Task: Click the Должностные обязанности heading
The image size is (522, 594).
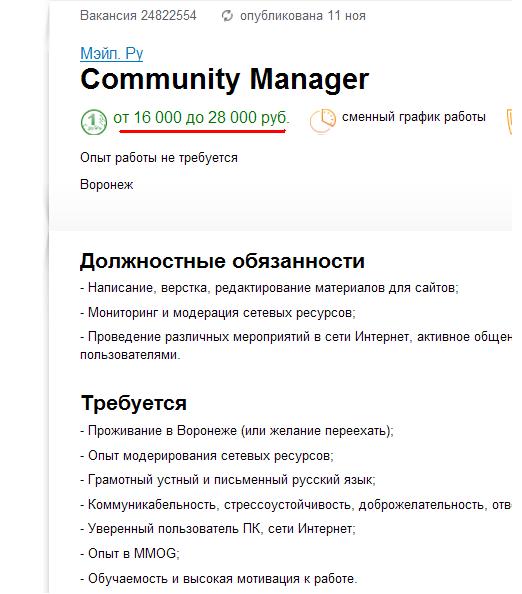Action: (x=222, y=261)
